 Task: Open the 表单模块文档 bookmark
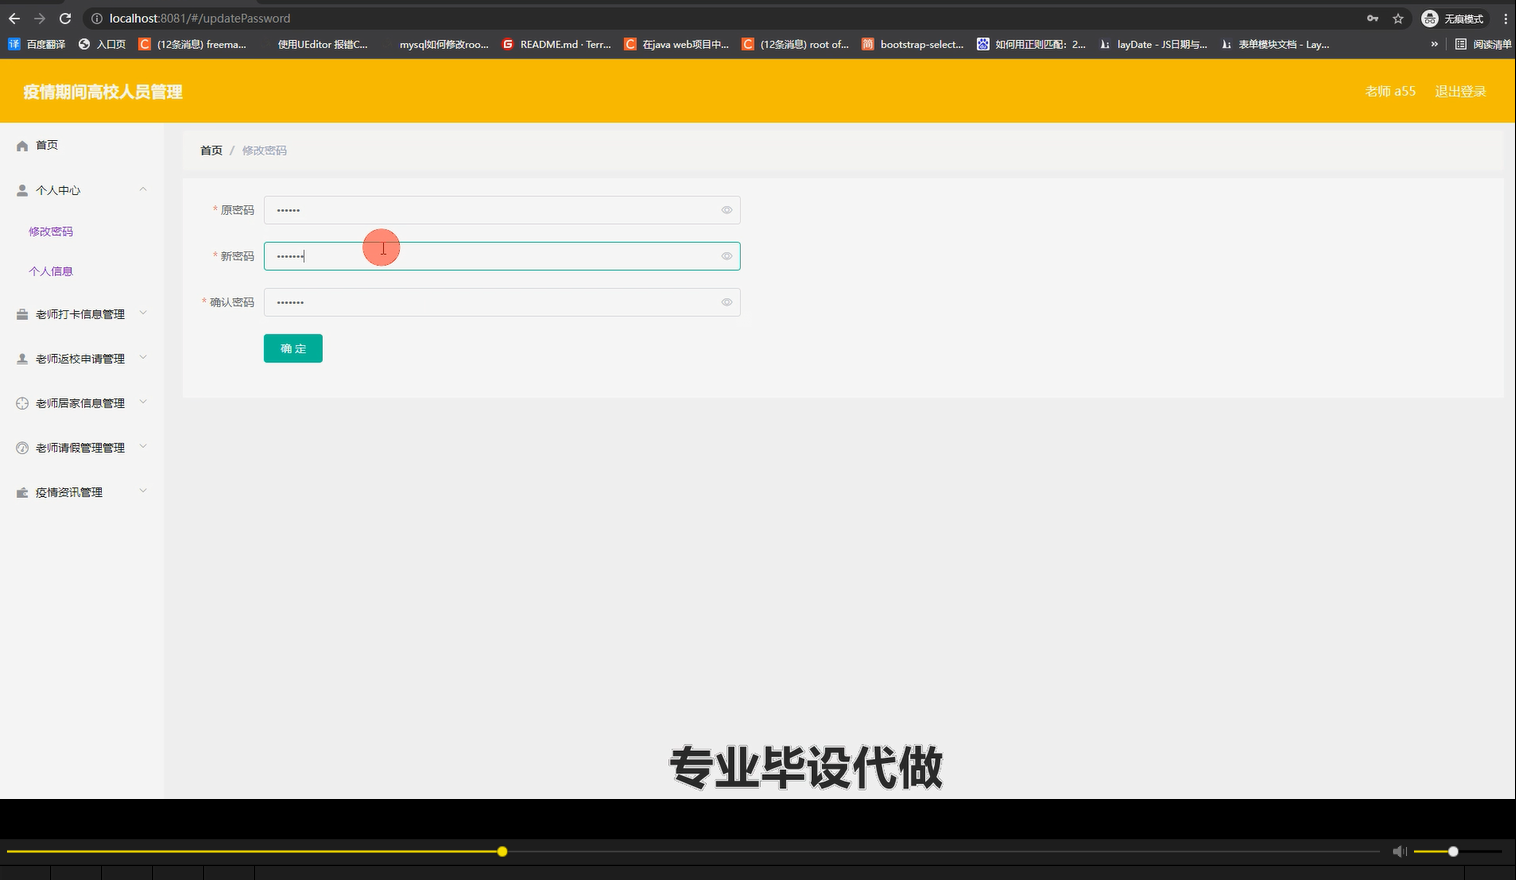[1275, 44]
